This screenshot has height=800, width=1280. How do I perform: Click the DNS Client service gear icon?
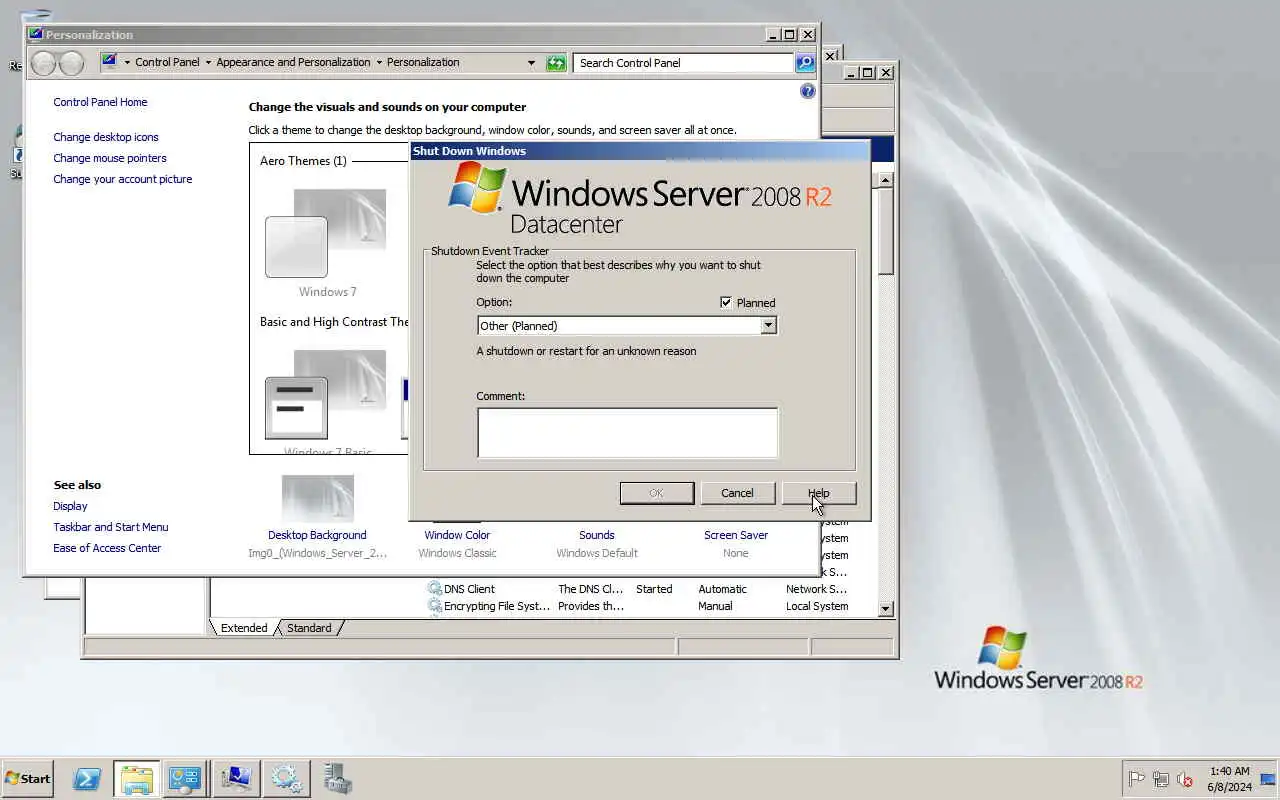tap(435, 589)
